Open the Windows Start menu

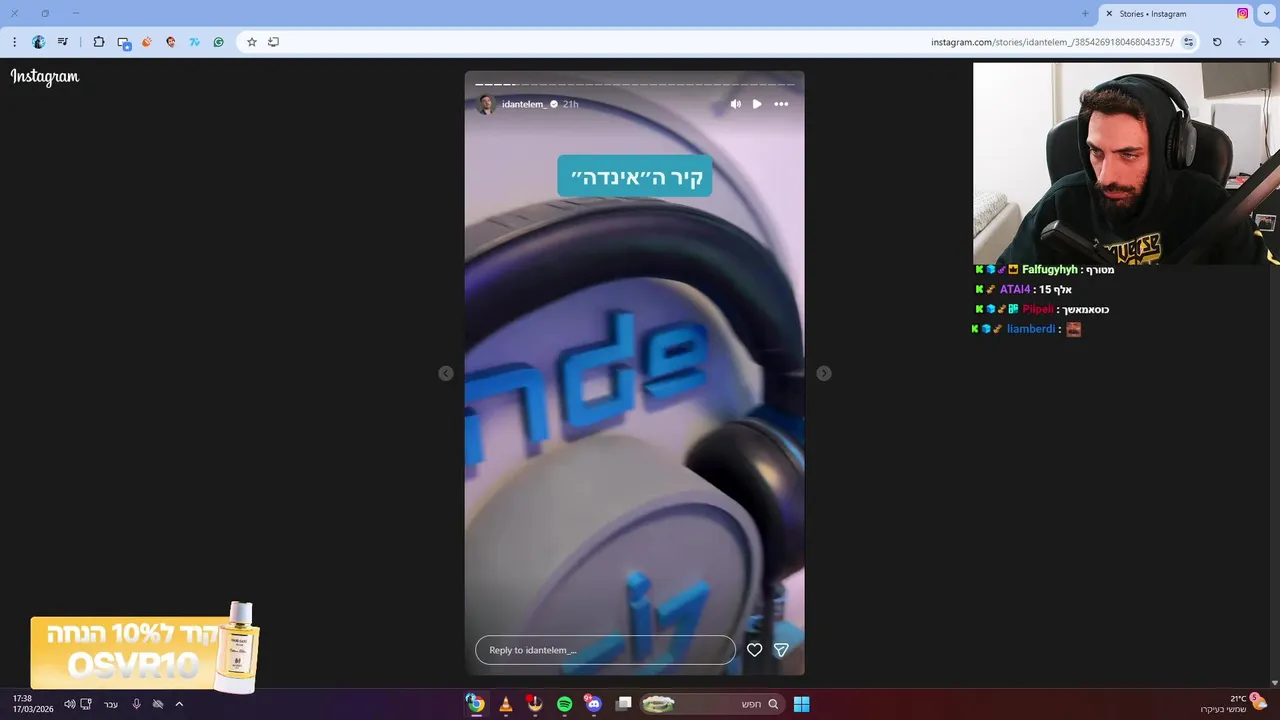pyautogui.click(x=801, y=704)
